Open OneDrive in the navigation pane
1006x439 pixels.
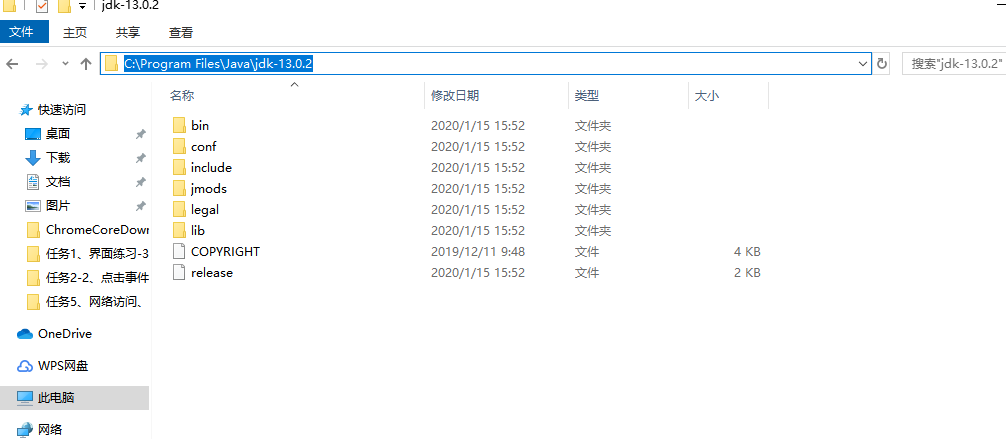tap(64, 334)
